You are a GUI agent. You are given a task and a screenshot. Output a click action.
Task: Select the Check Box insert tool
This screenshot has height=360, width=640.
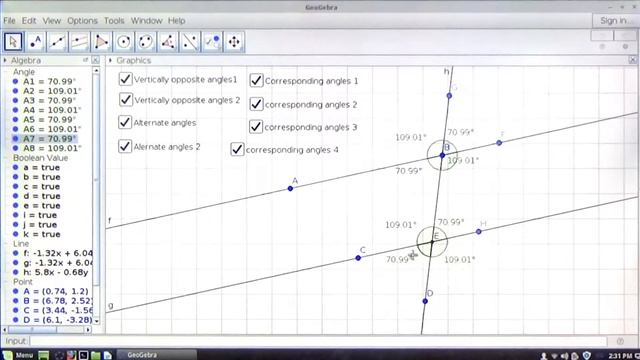coord(212,42)
